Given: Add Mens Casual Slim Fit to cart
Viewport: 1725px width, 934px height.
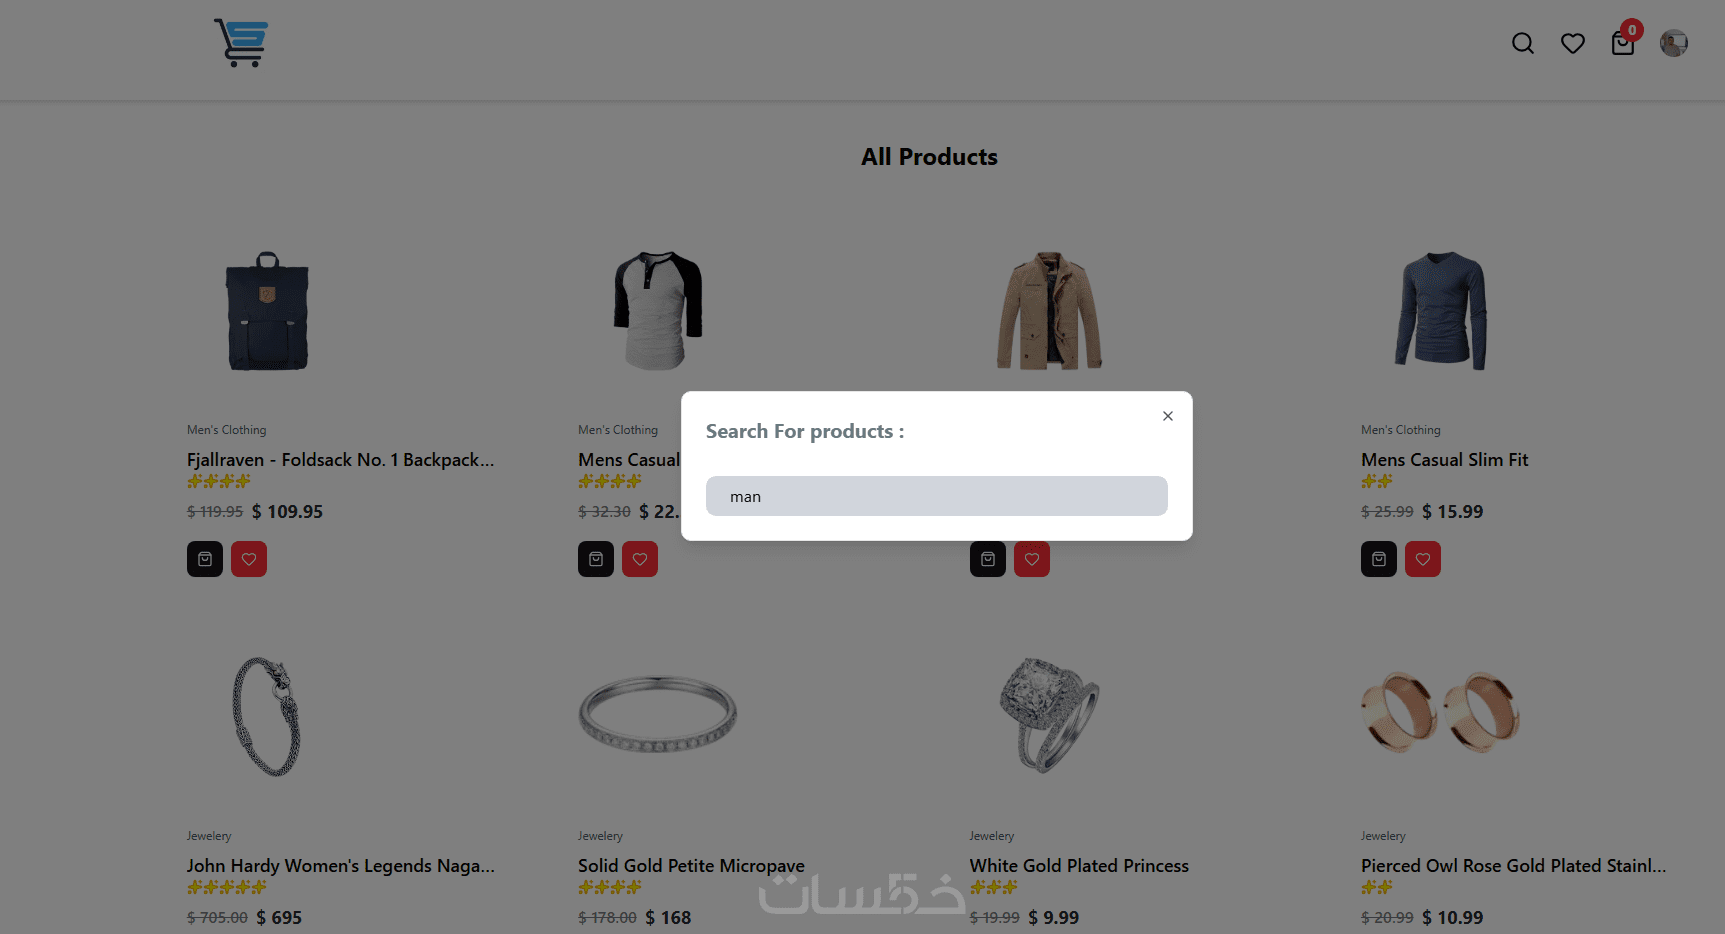Looking at the screenshot, I should click(x=1379, y=559).
